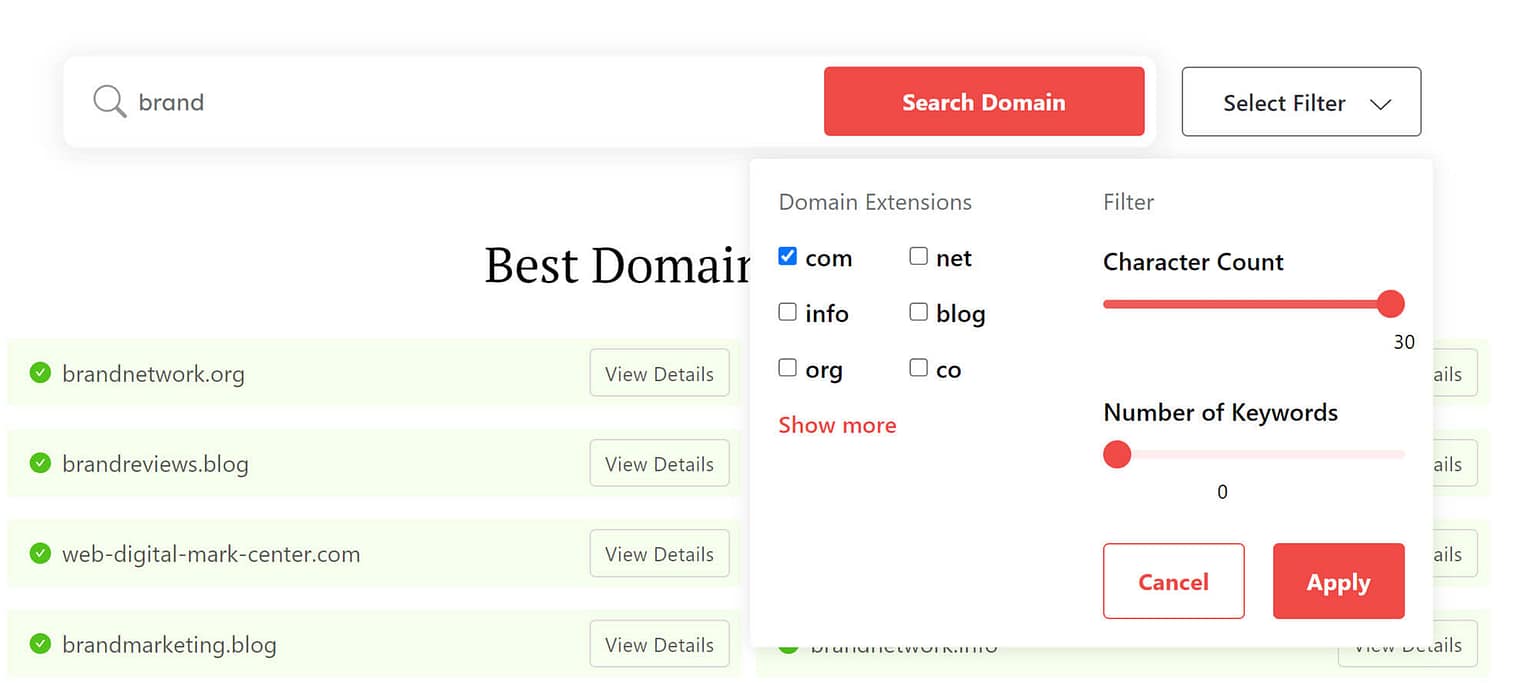
Task: Click green checkmark beside brandnetwork.org
Action: click(40, 373)
